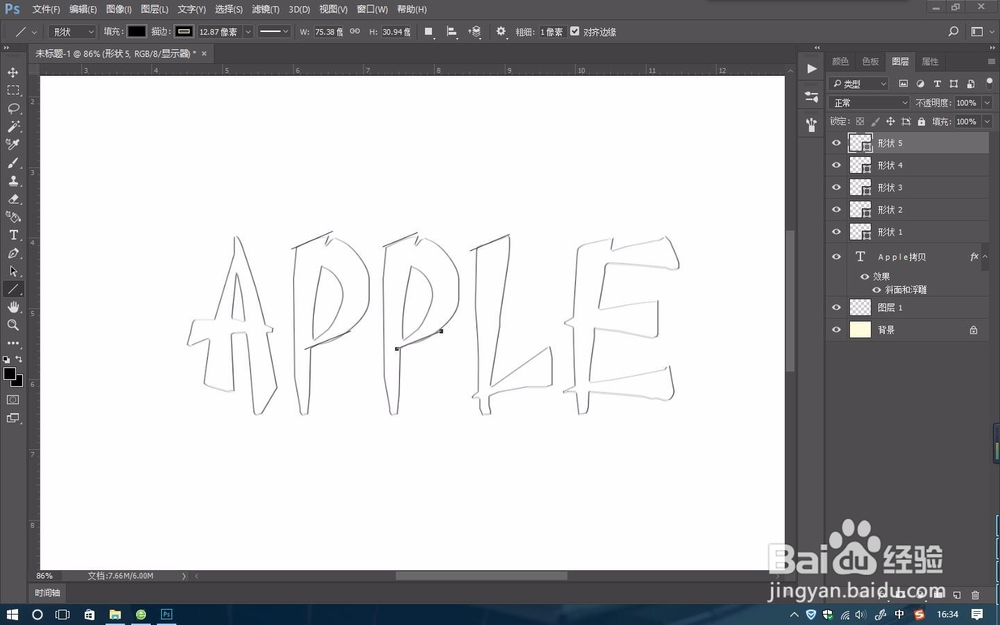1000x625 pixels.
Task: Hide the 背景 layer
Action: point(836,330)
